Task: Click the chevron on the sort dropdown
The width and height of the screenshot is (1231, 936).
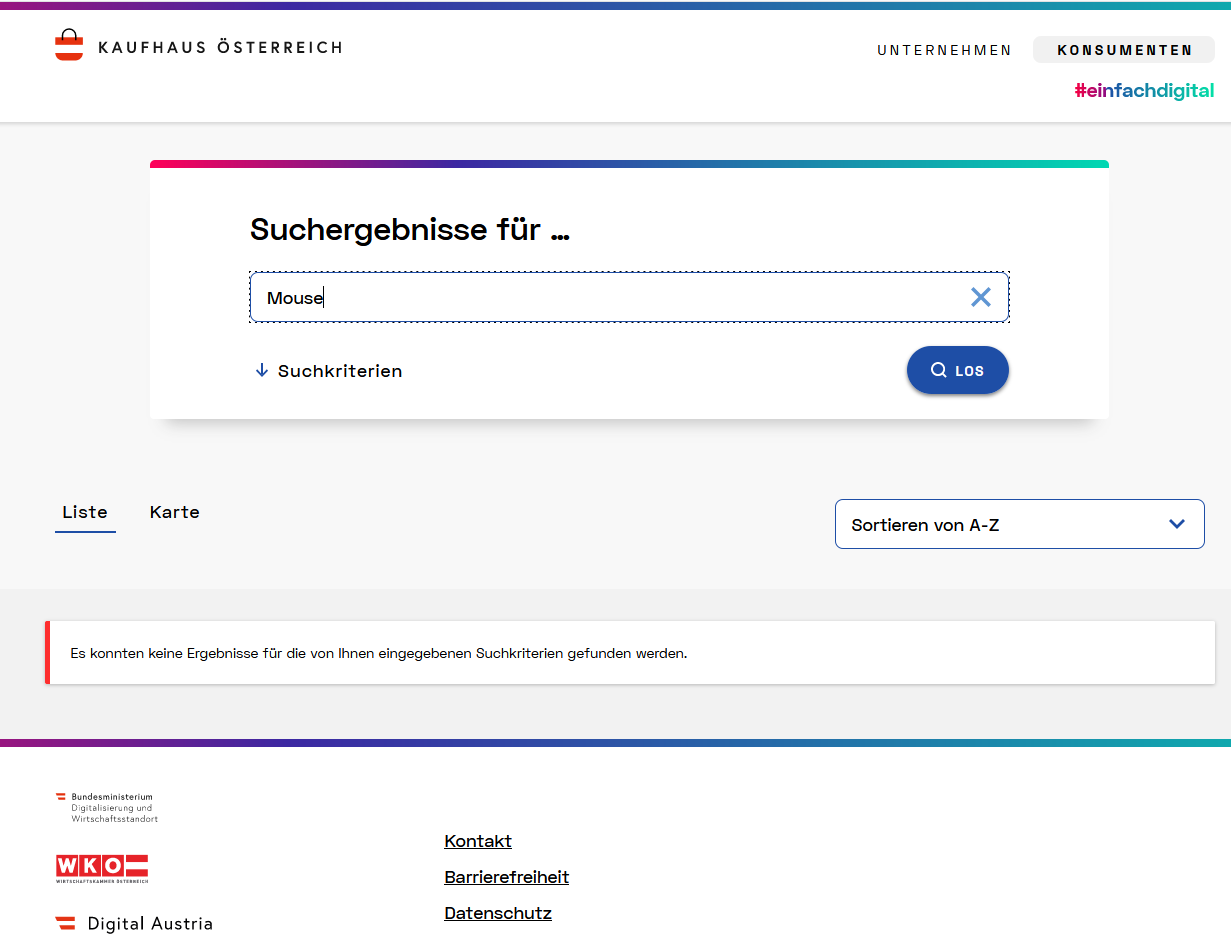Action: tap(1177, 524)
